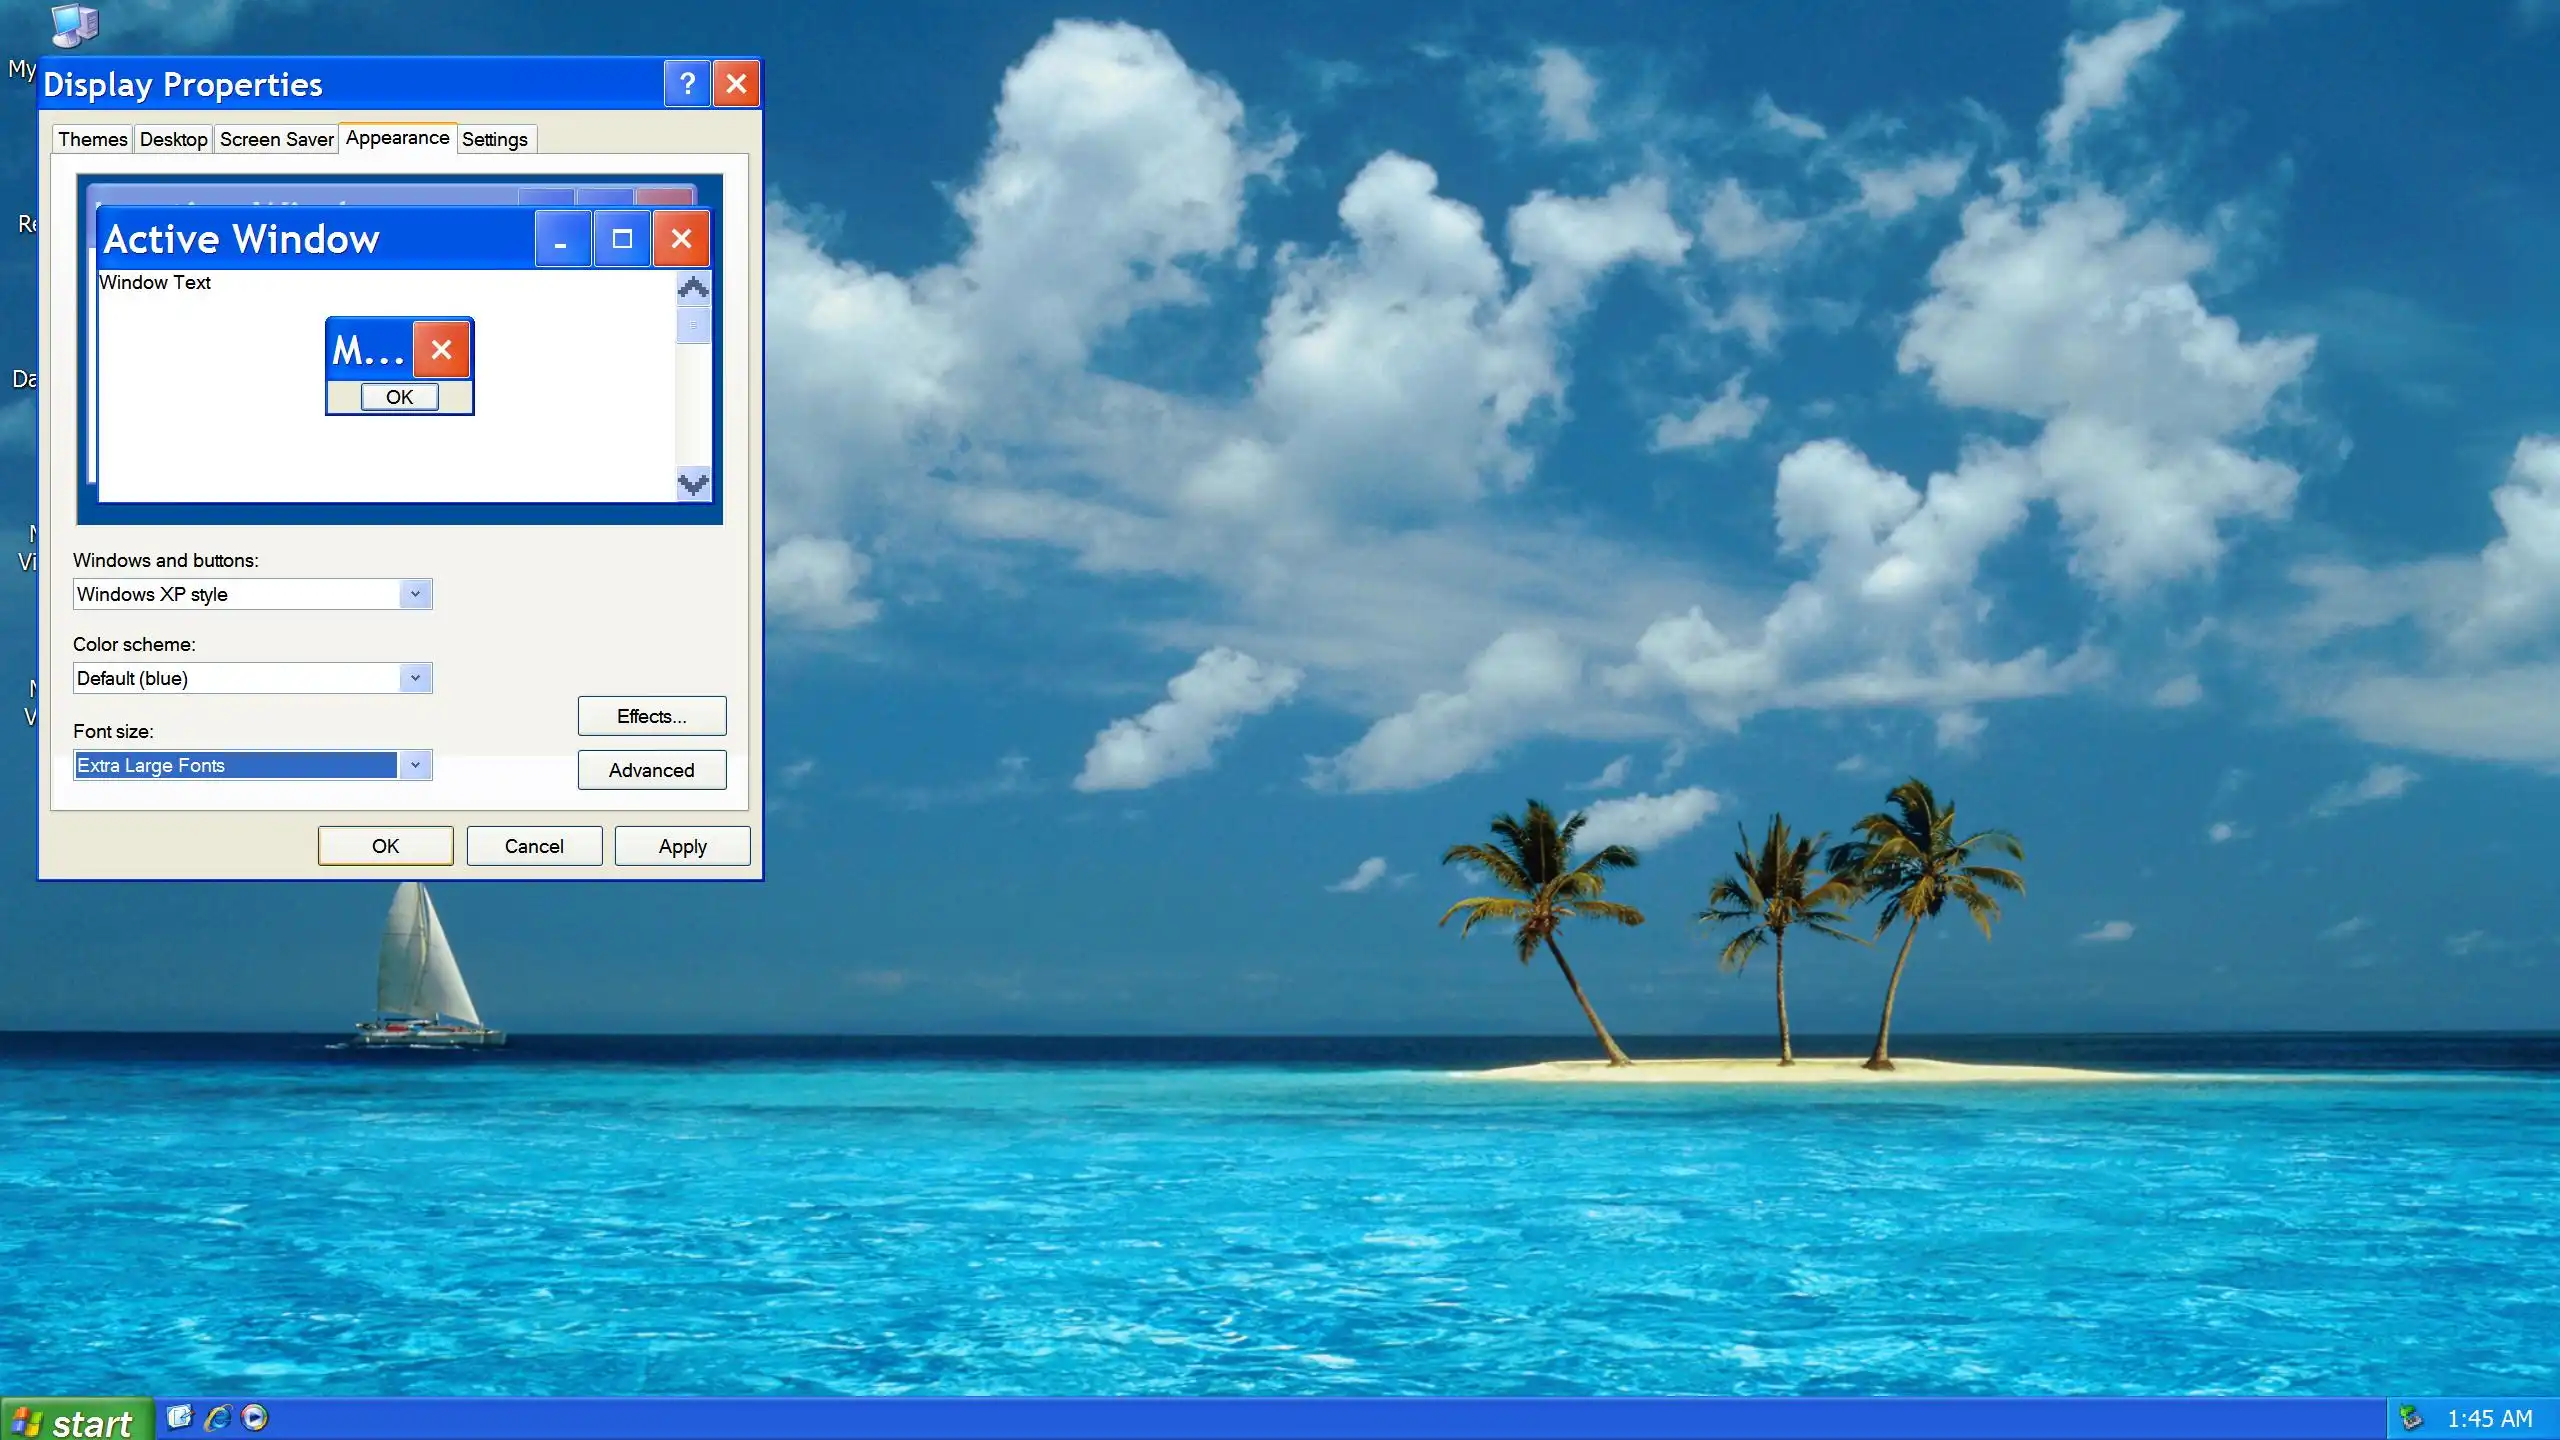Open Windows Media Player quick launch icon
Image resolution: width=2560 pixels, height=1440 pixels.
tap(255, 1417)
